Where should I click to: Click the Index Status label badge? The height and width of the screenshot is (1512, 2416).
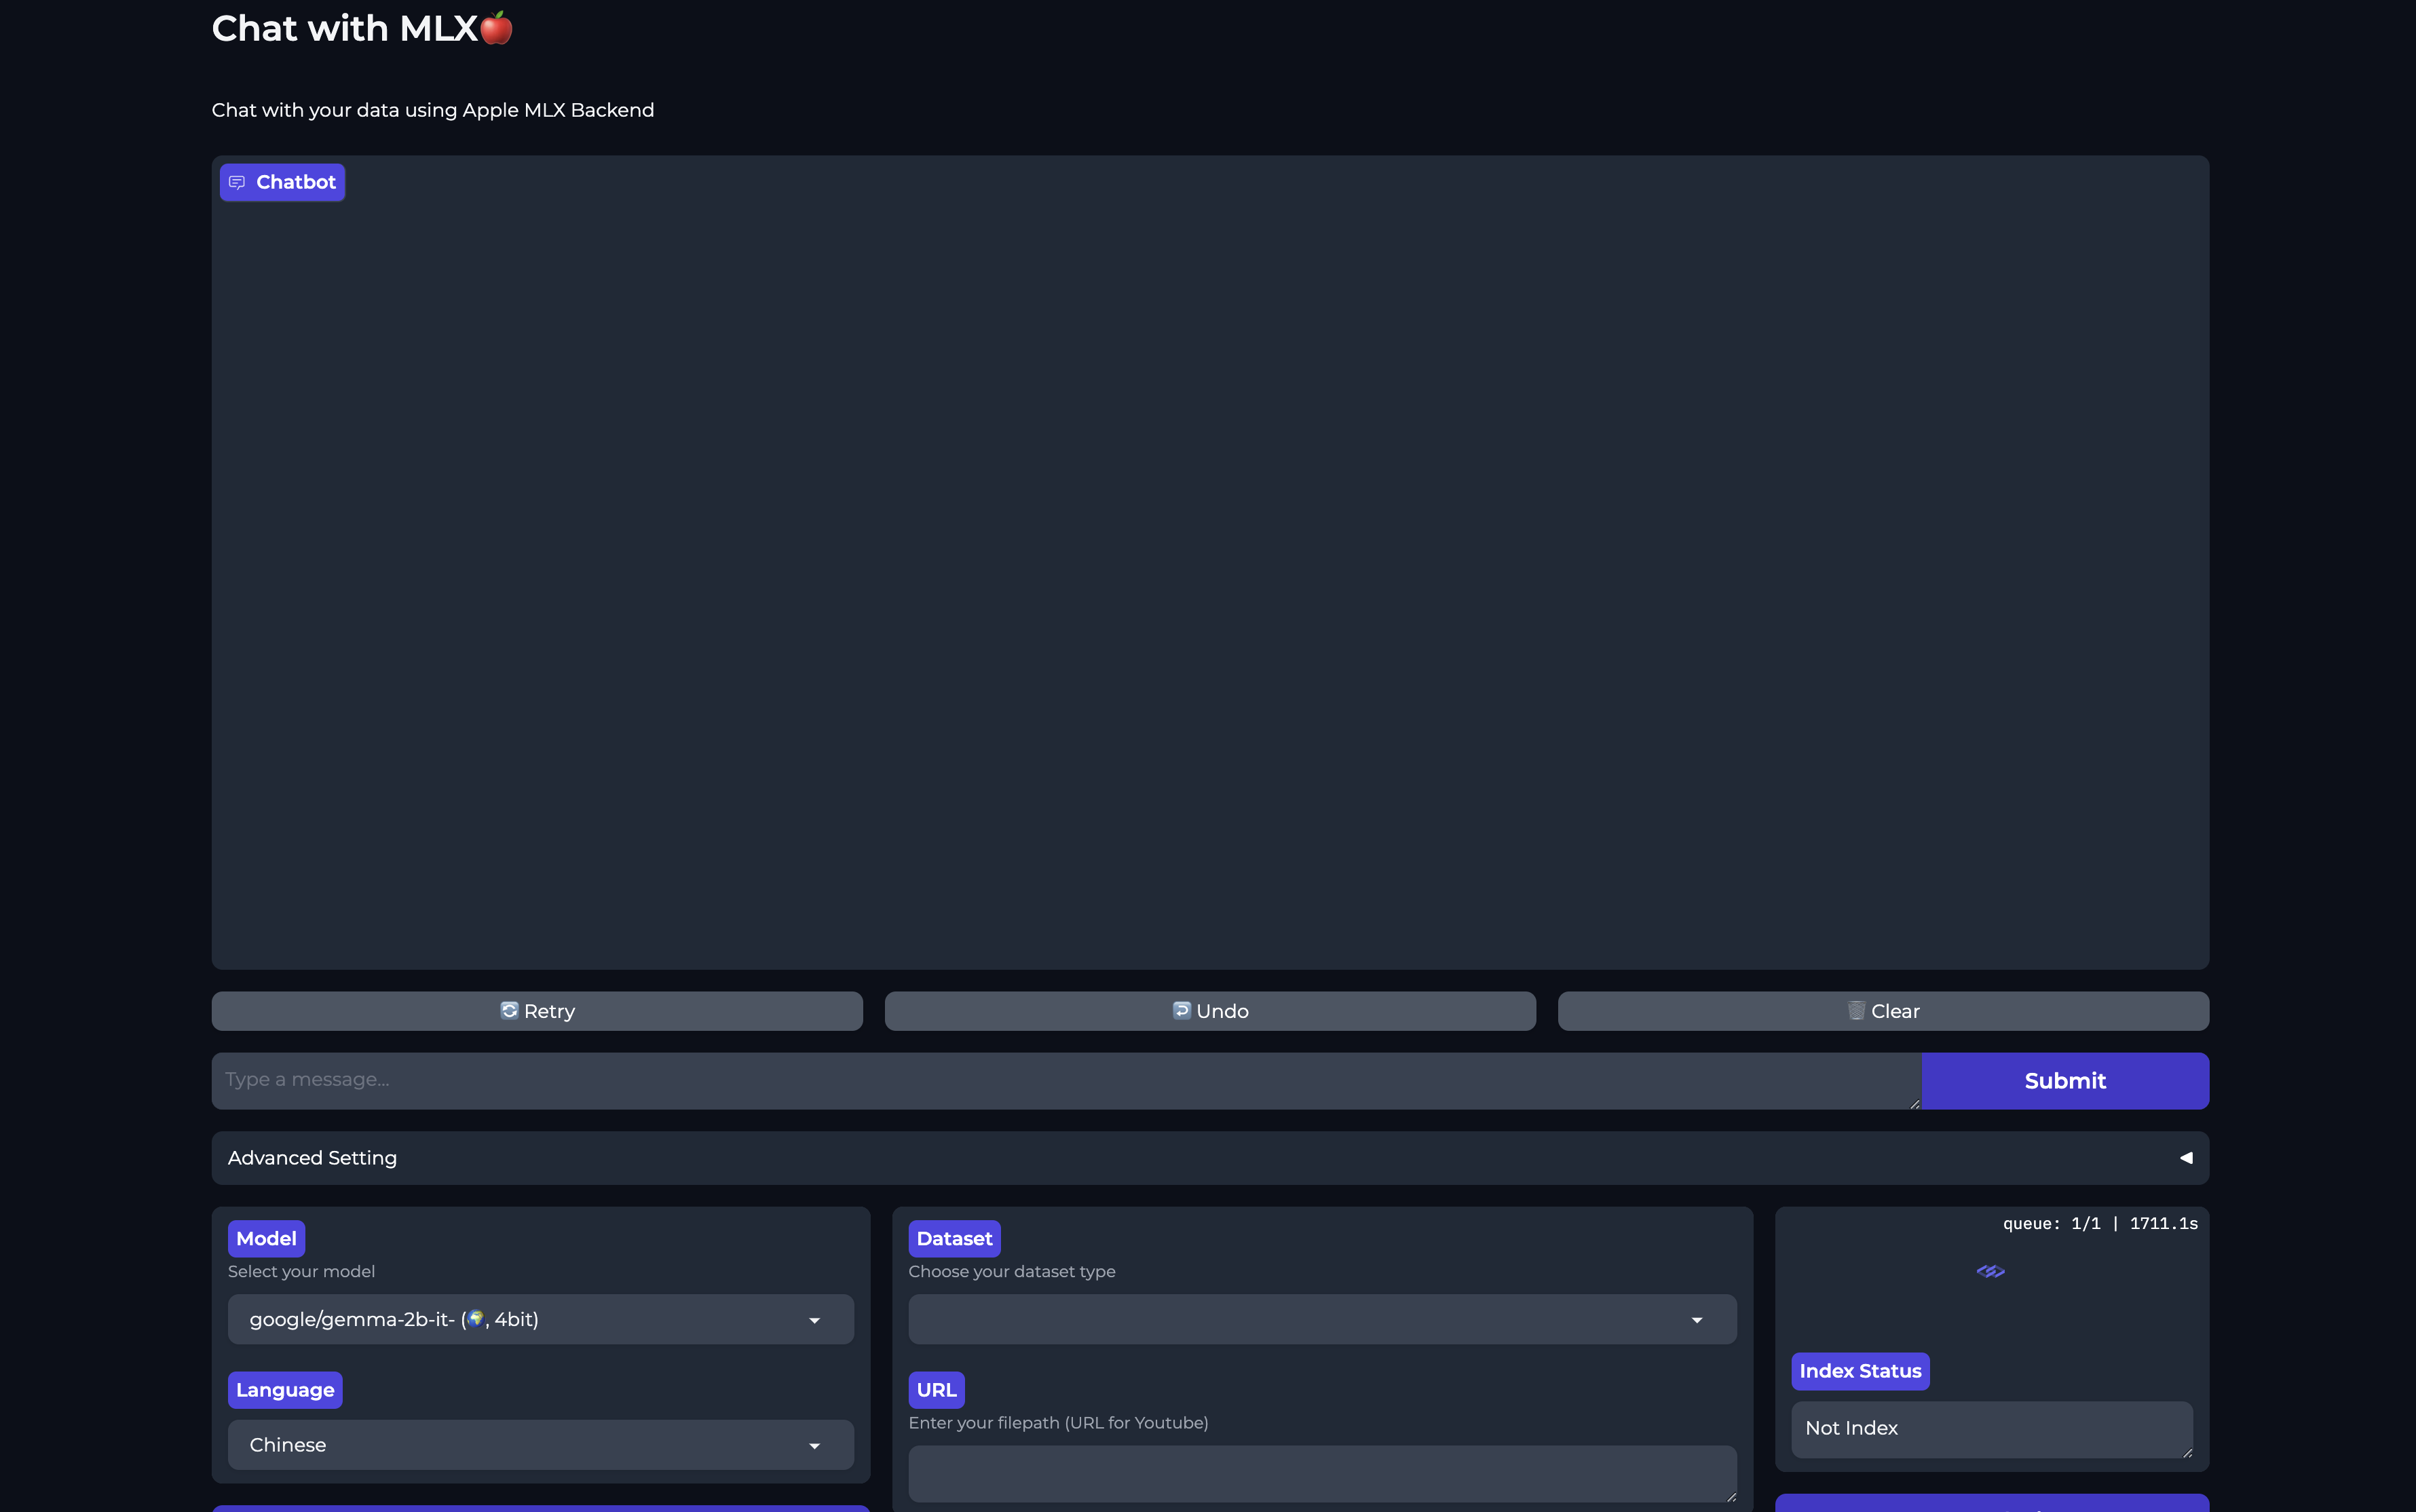coord(1860,1371)
